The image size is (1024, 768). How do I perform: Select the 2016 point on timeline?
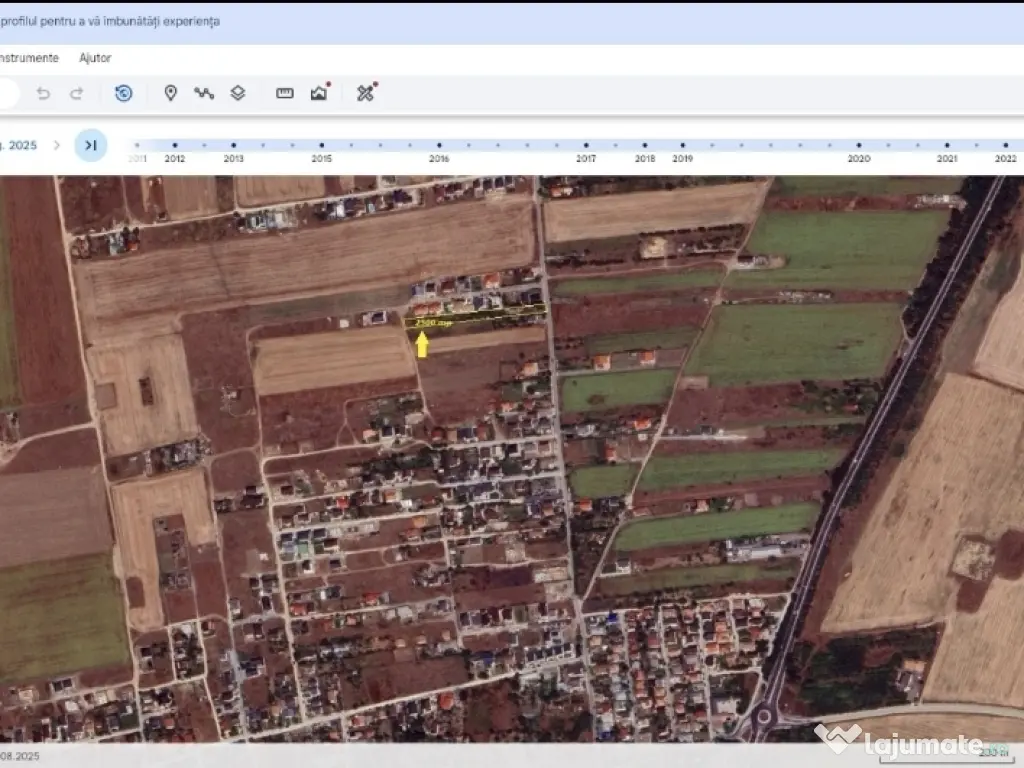coord(439,145)
